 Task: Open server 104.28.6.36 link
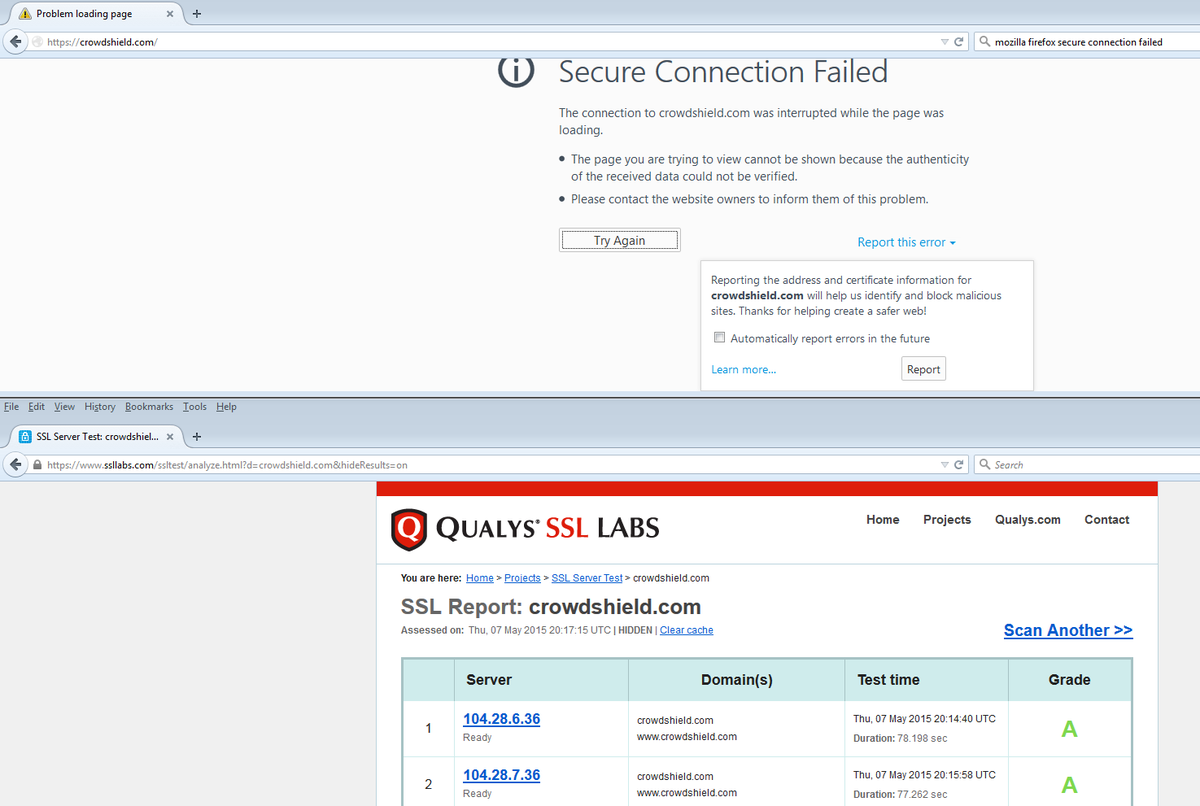pyautogui.click(x=501, y=719)
